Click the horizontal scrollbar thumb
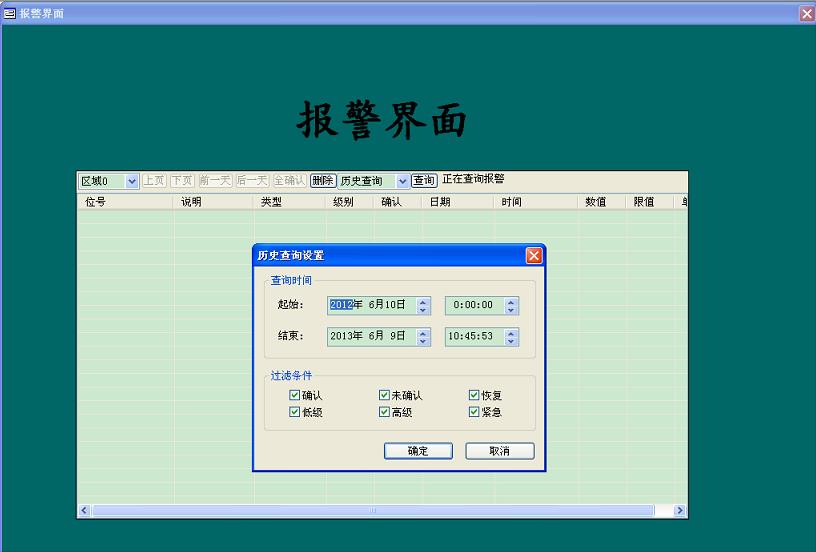816x552 pixels. (x=373, y=511)
